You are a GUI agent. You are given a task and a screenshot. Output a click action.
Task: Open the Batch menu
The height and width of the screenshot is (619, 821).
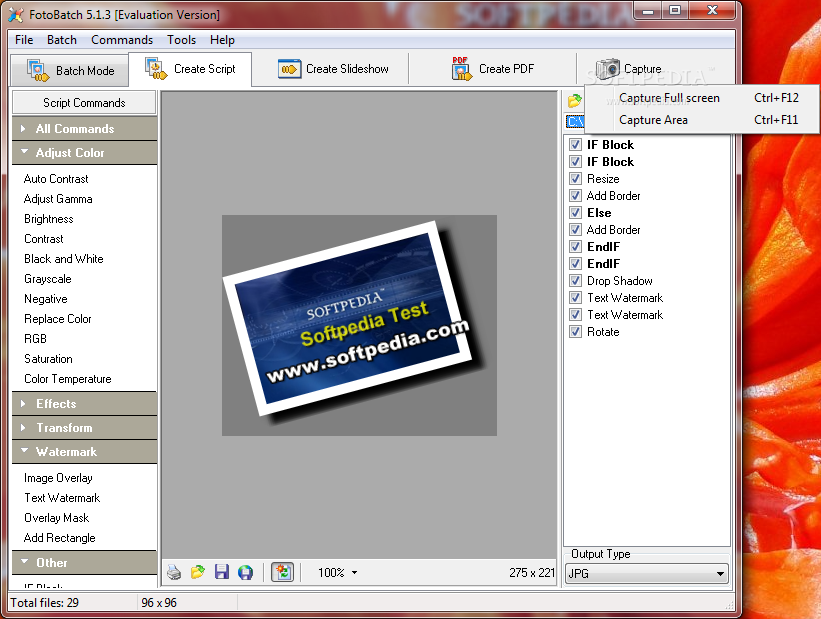point(62,40)
